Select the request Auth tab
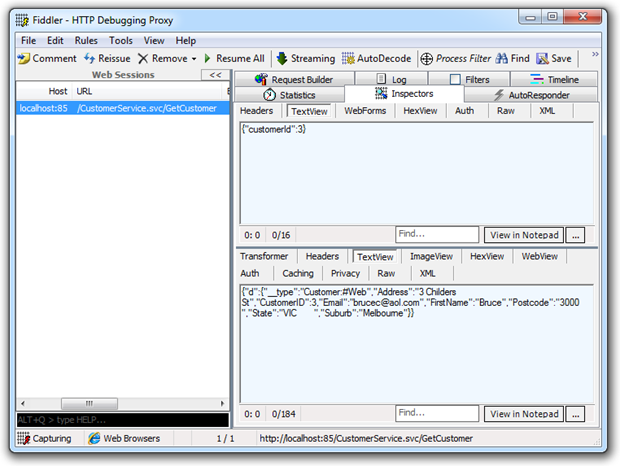Screen dimensions: 620x466 [464, 111]
